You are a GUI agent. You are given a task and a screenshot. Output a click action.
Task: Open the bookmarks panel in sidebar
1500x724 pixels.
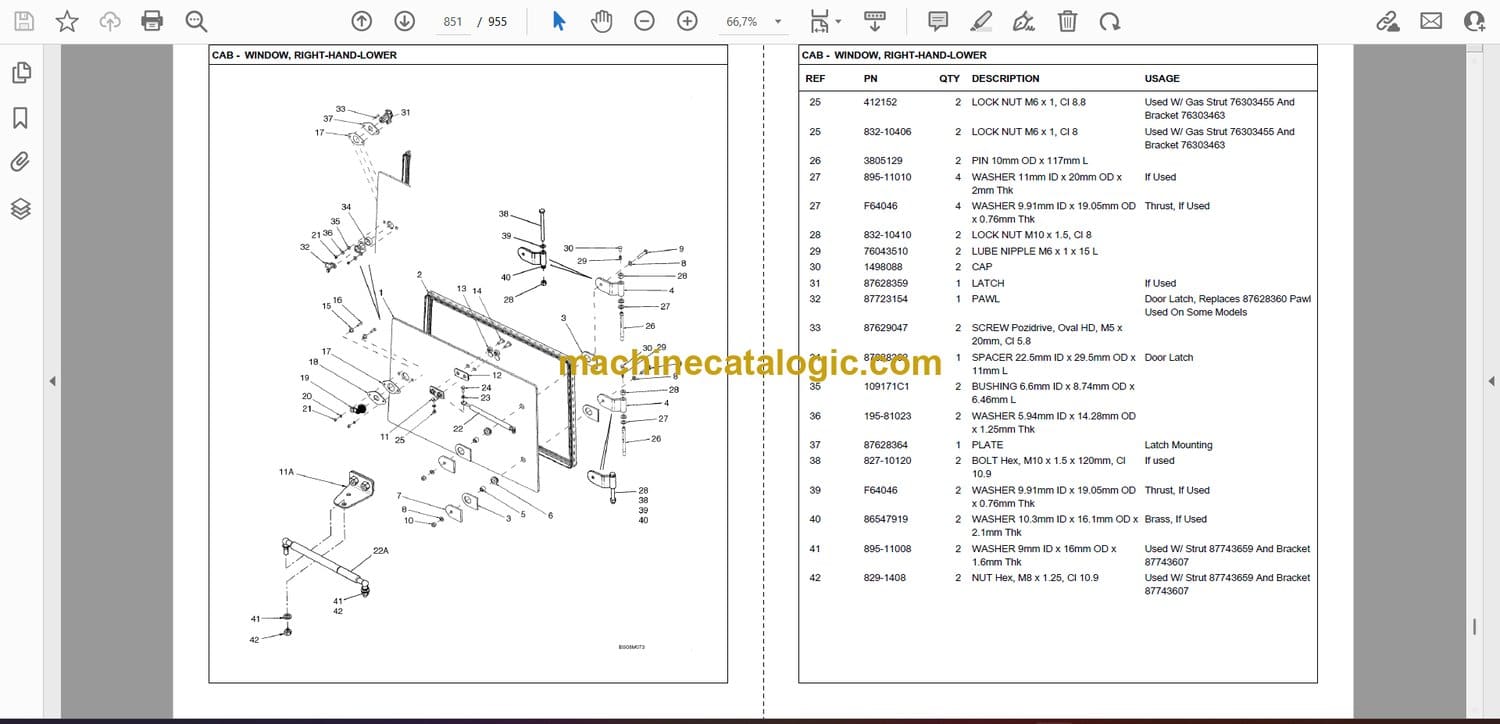(x=21, y=118)
